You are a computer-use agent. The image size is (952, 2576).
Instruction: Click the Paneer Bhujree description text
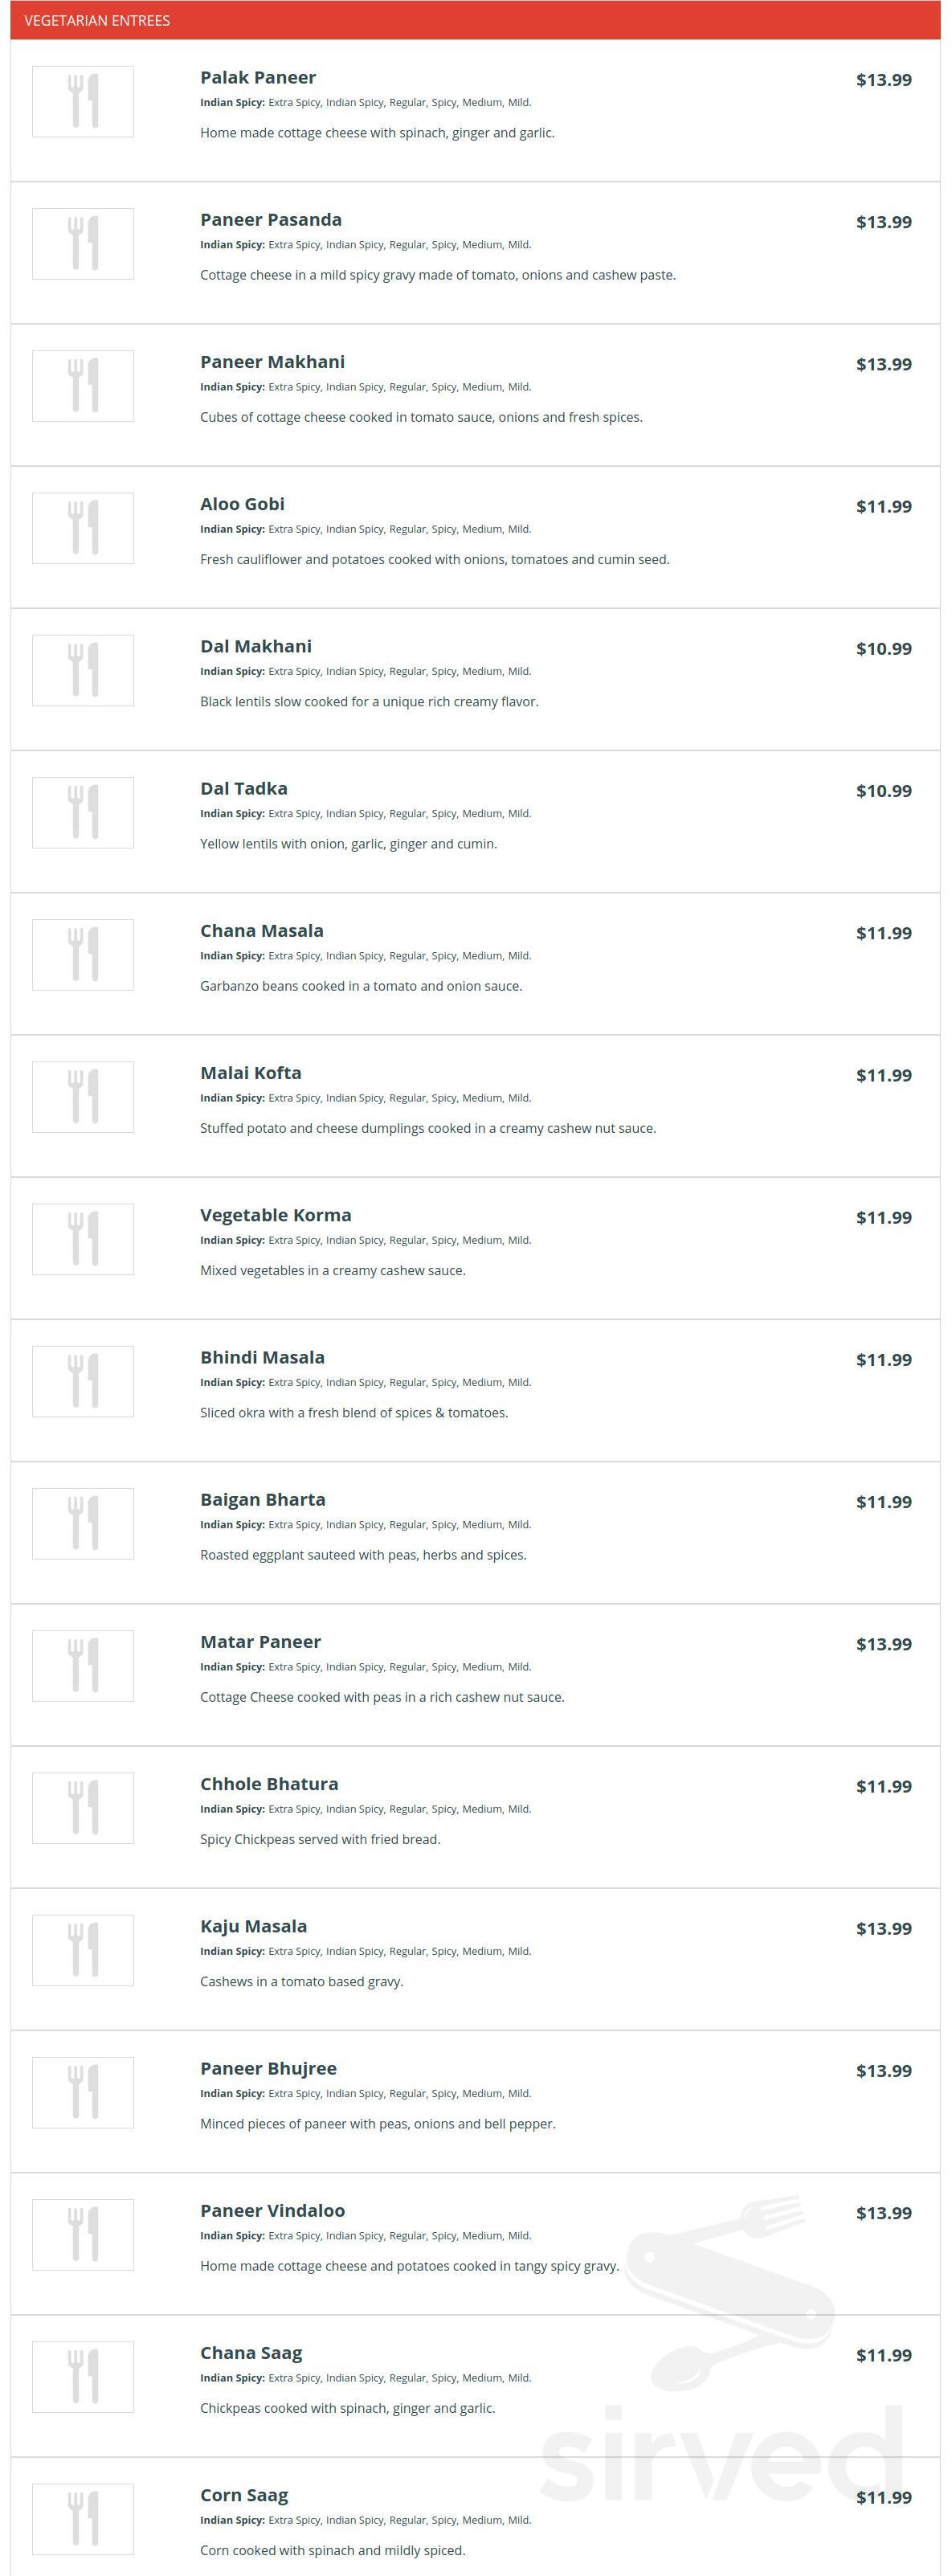(378, 2123)
